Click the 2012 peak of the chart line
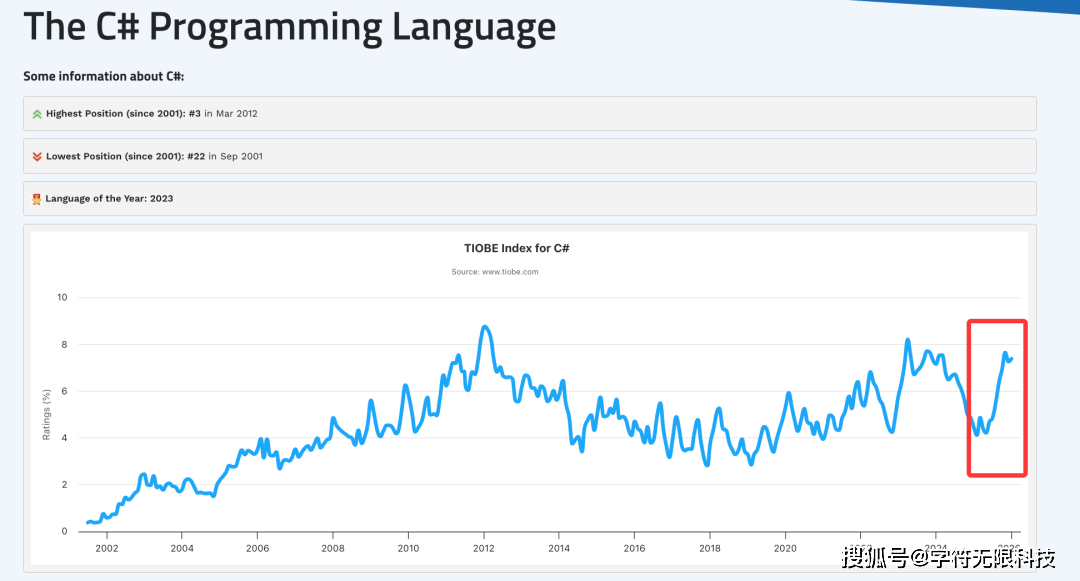1080x581 pixels. tap(487, 327)
